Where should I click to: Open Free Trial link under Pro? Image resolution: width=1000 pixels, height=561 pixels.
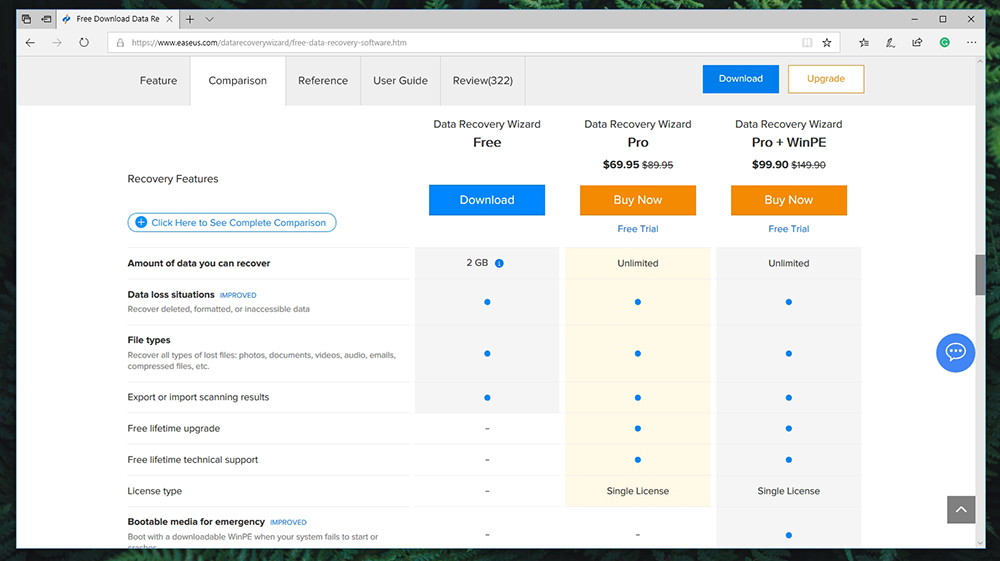point(638,229)
